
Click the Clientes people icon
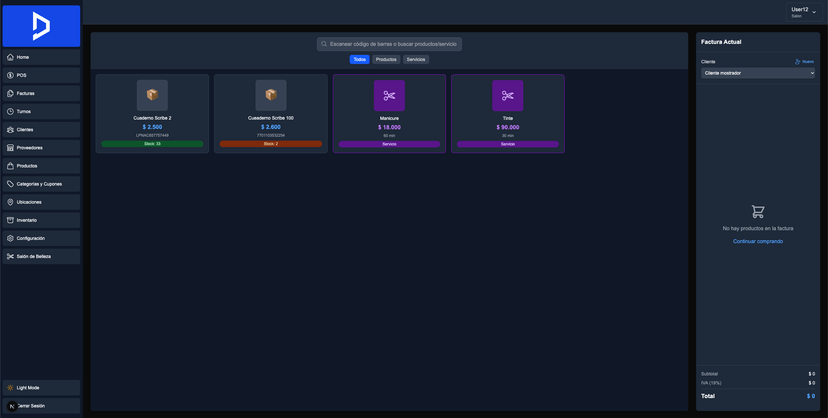[10, 129]
